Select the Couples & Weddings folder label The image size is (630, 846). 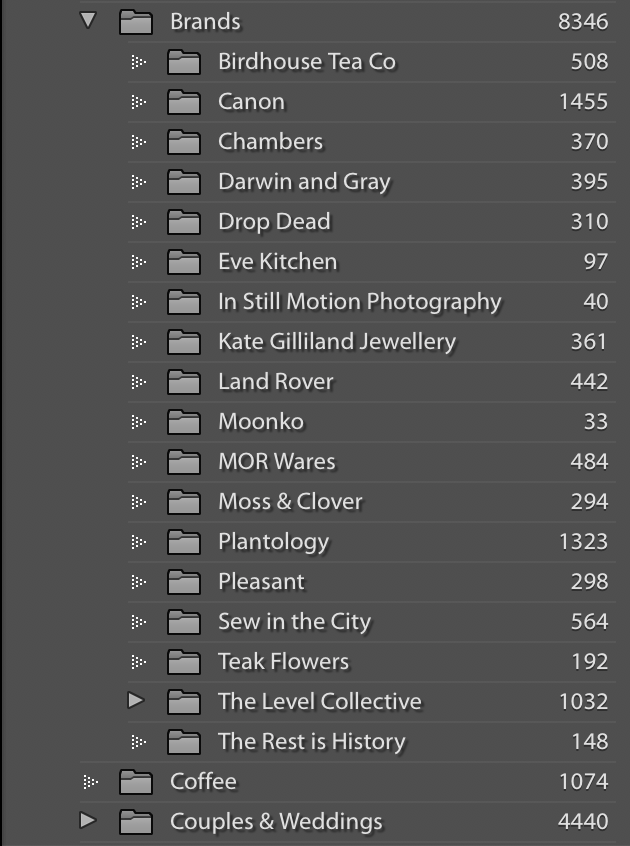point(276,822)
